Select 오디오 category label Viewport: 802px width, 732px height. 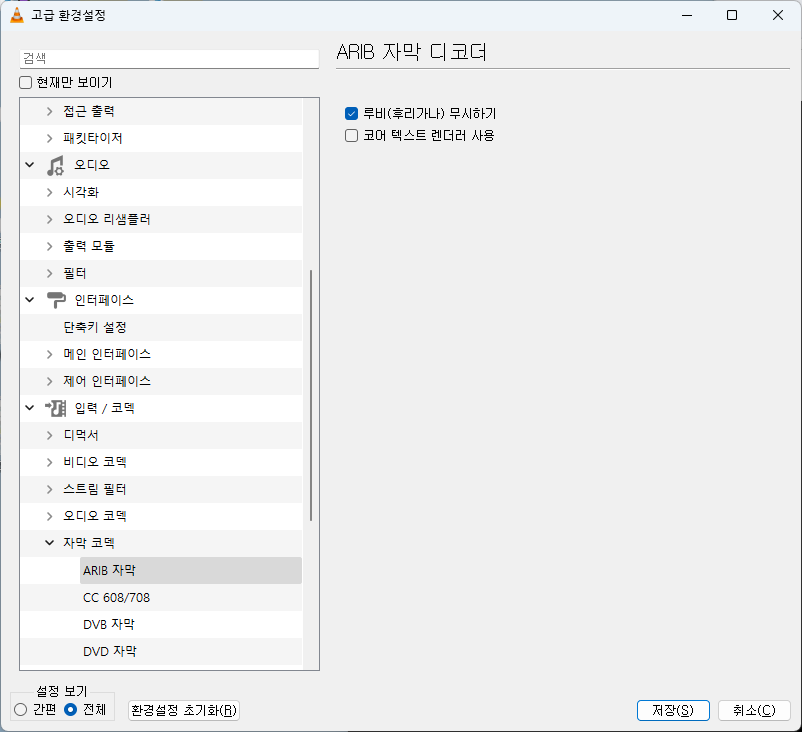click(x=92, y=165)
